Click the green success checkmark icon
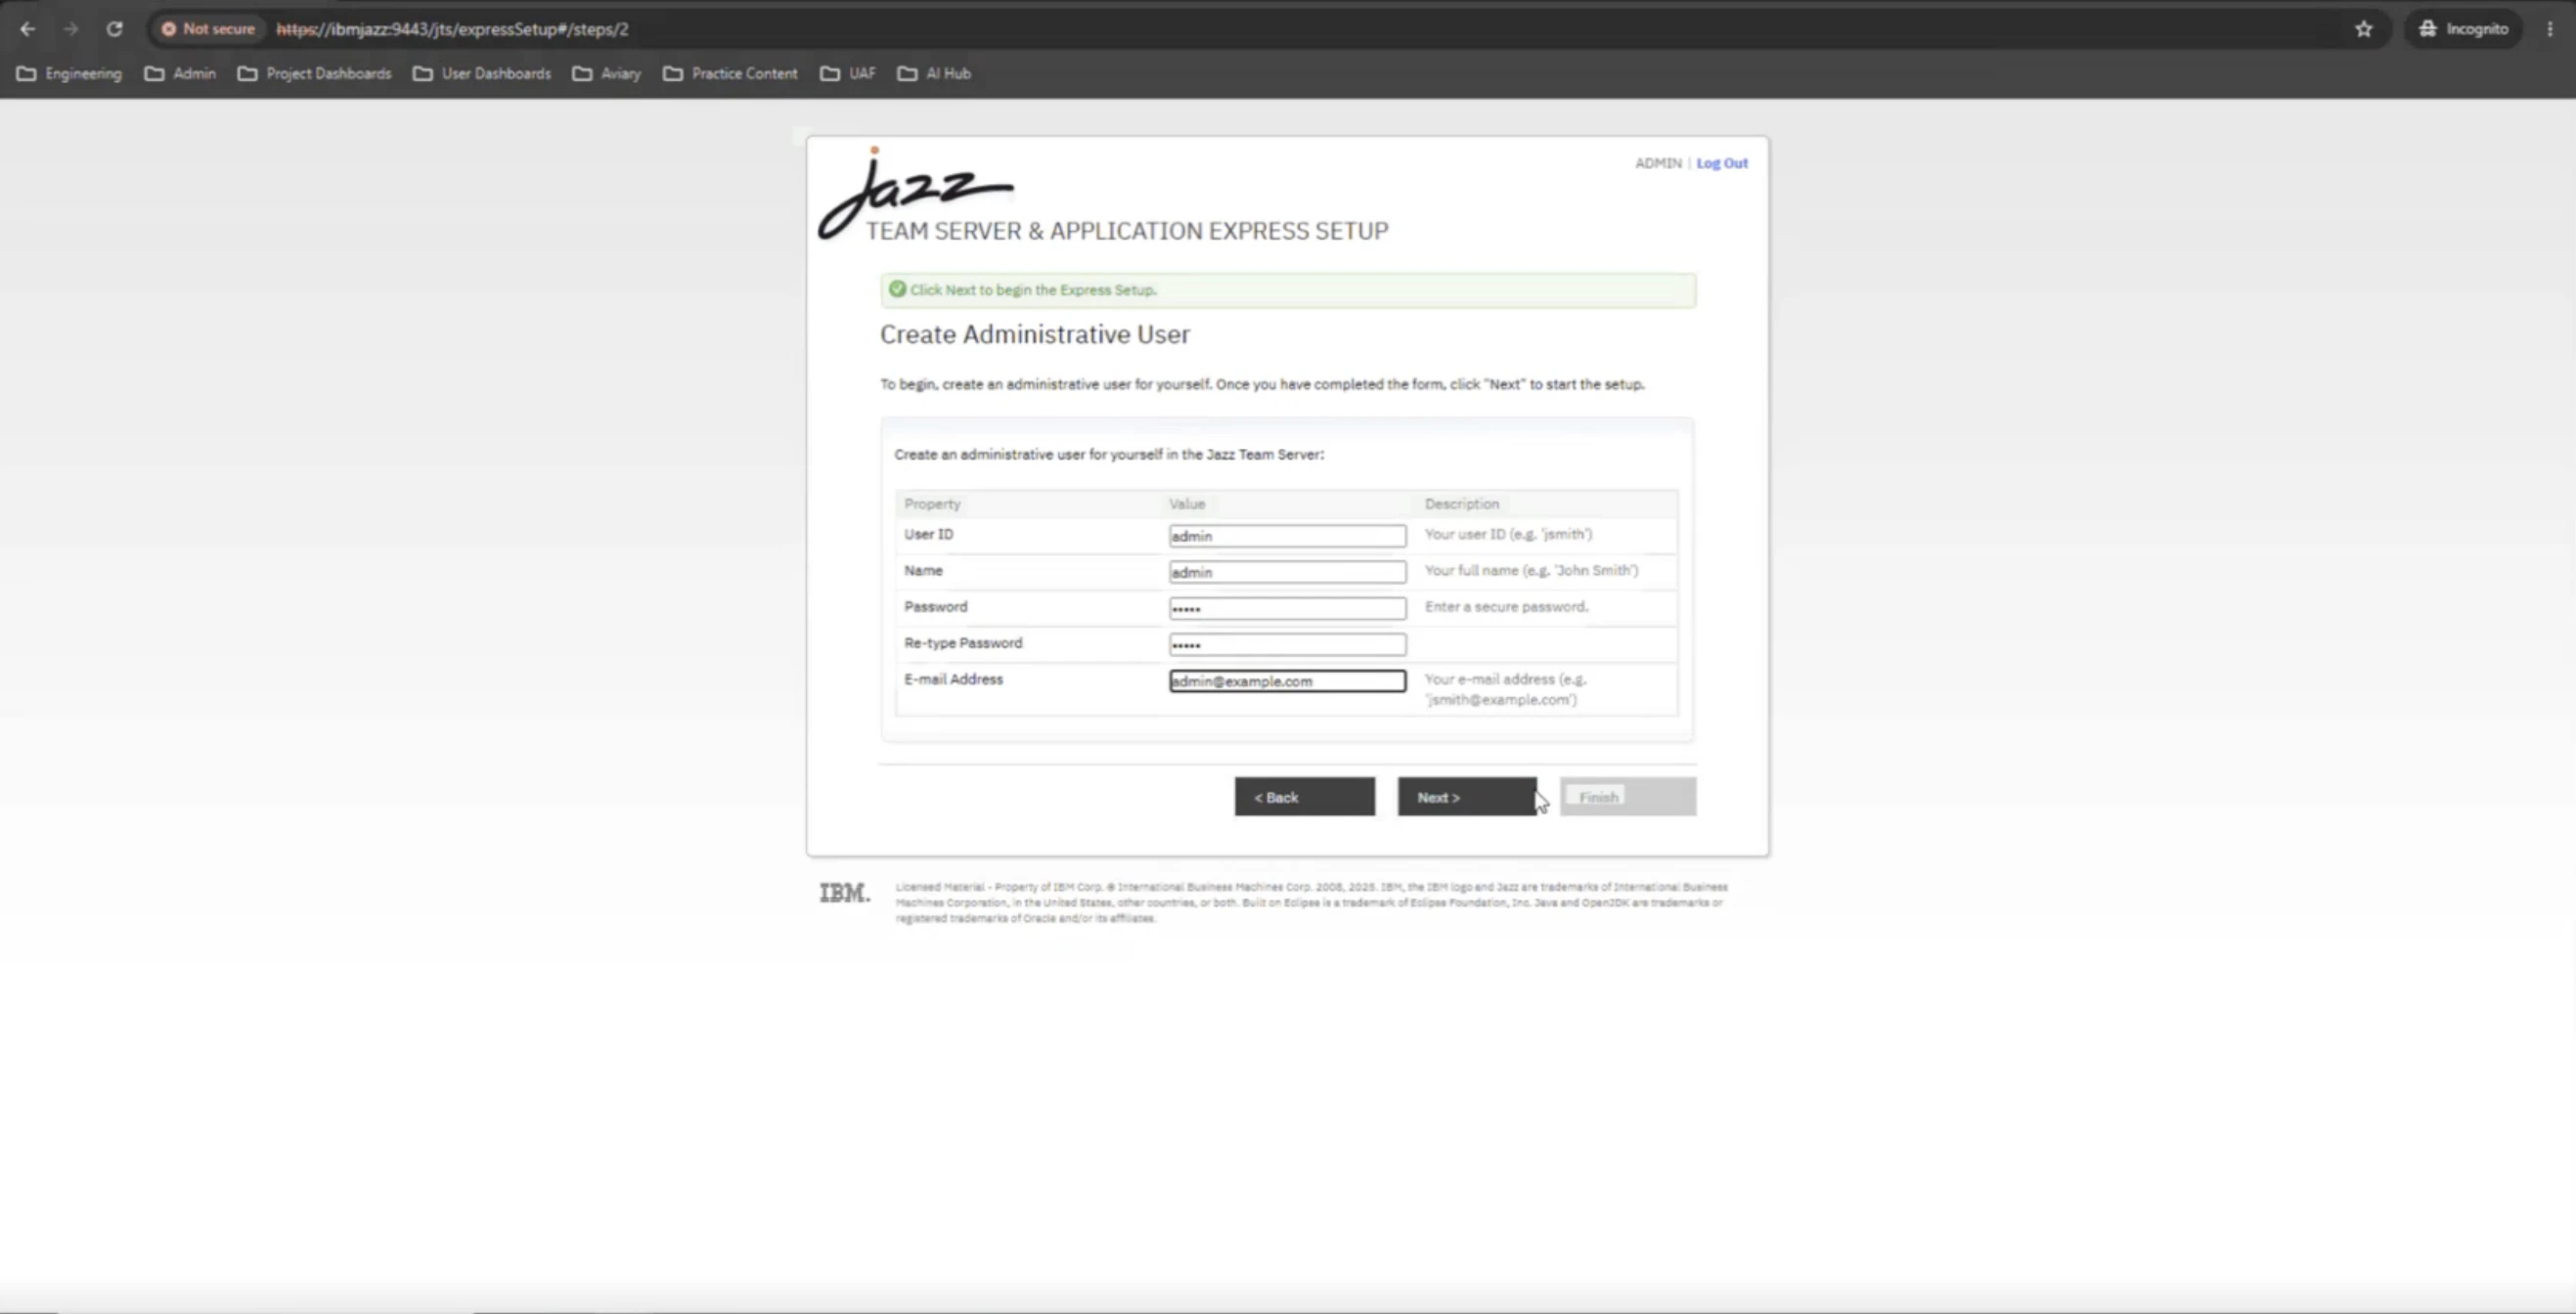 coord(897,289)
